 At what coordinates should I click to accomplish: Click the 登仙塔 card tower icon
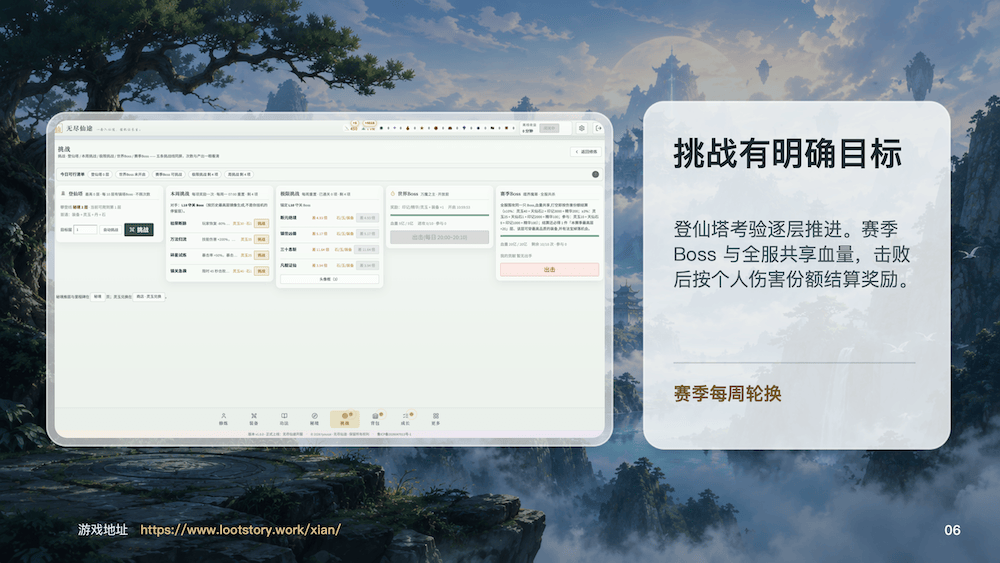click(63, 194)
